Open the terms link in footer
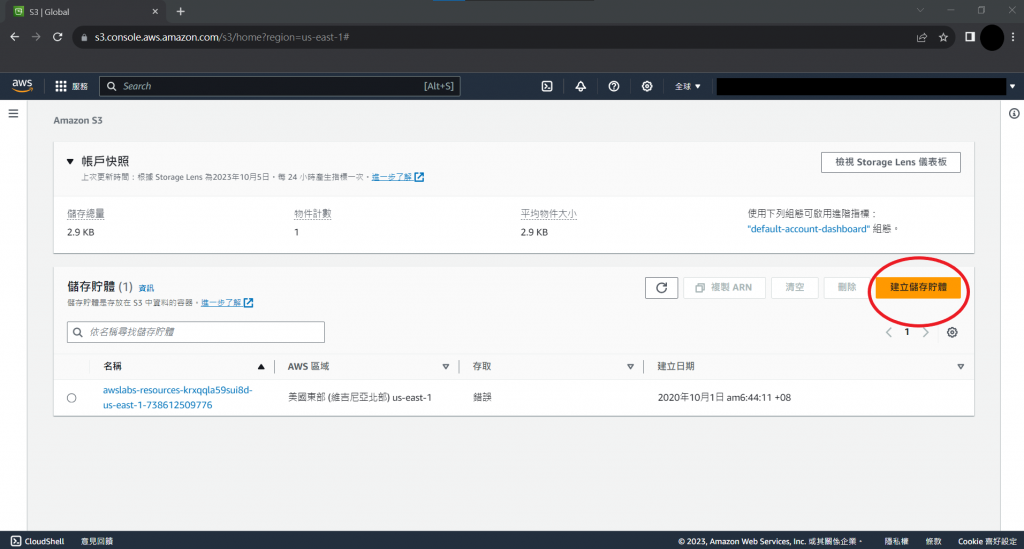The height and width of the screenshot is (549, 1024). coord(933,541)
